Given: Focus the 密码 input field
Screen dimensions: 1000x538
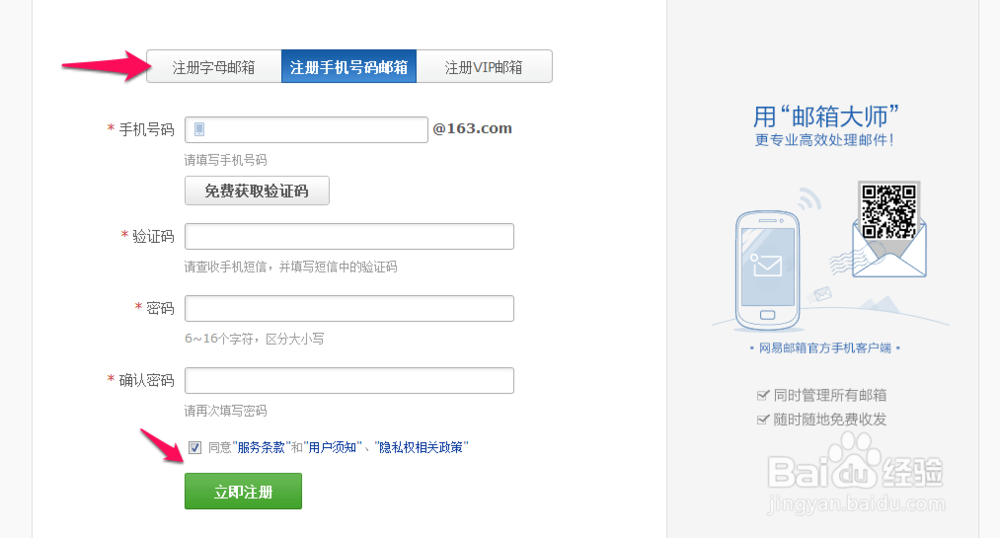Looking at the screenshot, I should 349,309.
